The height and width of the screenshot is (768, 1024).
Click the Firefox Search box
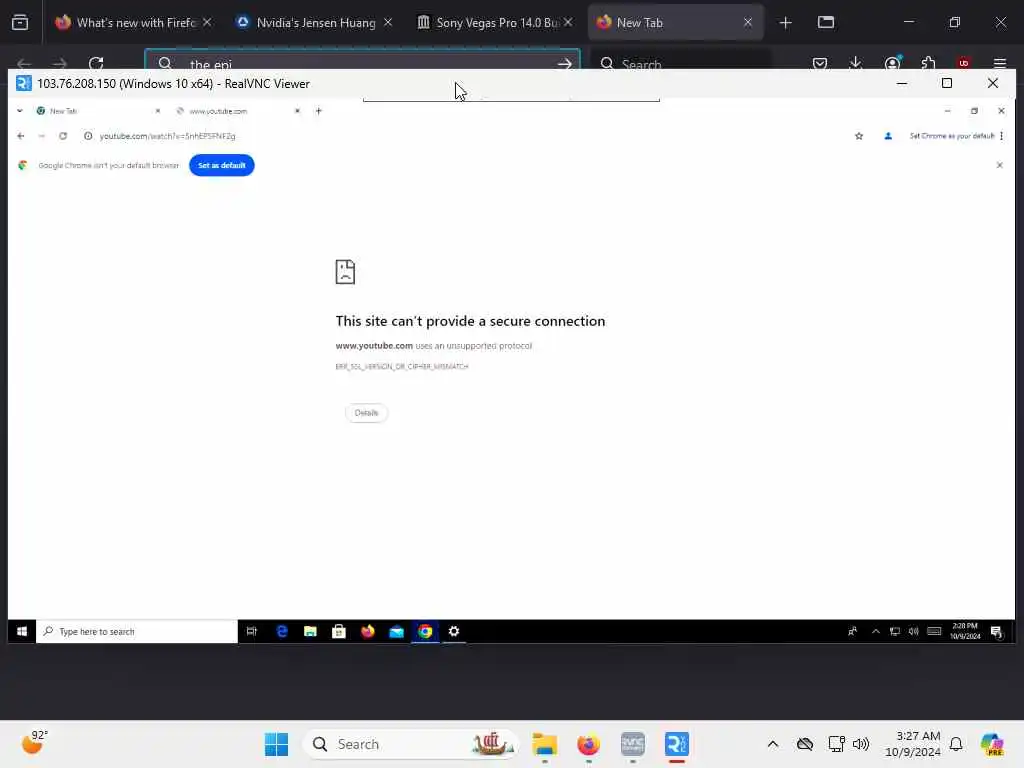click(x=680, y=63)
